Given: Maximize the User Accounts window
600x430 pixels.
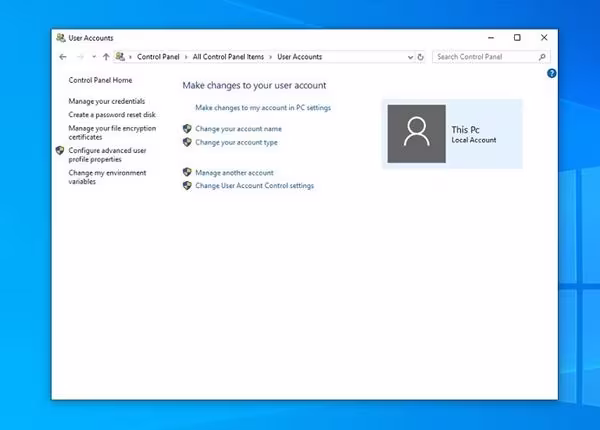Looking at the screenshot, I should (x=517, y=37).
